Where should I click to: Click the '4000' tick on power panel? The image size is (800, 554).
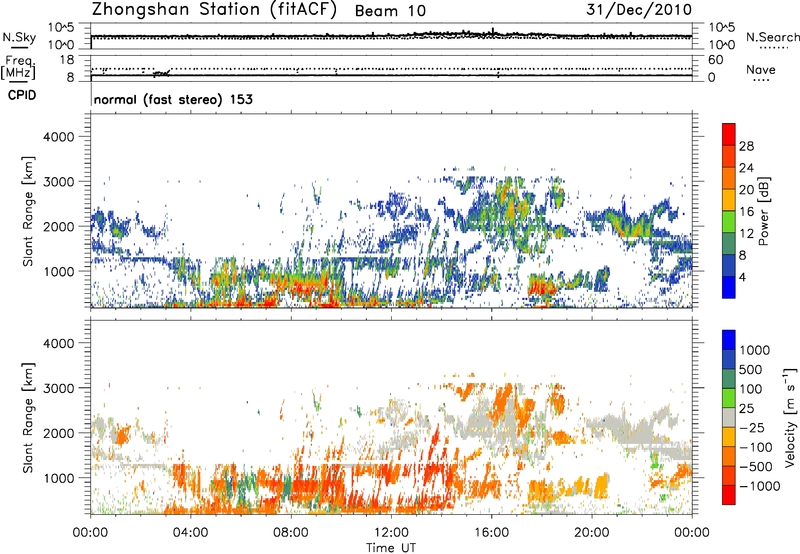58,137
